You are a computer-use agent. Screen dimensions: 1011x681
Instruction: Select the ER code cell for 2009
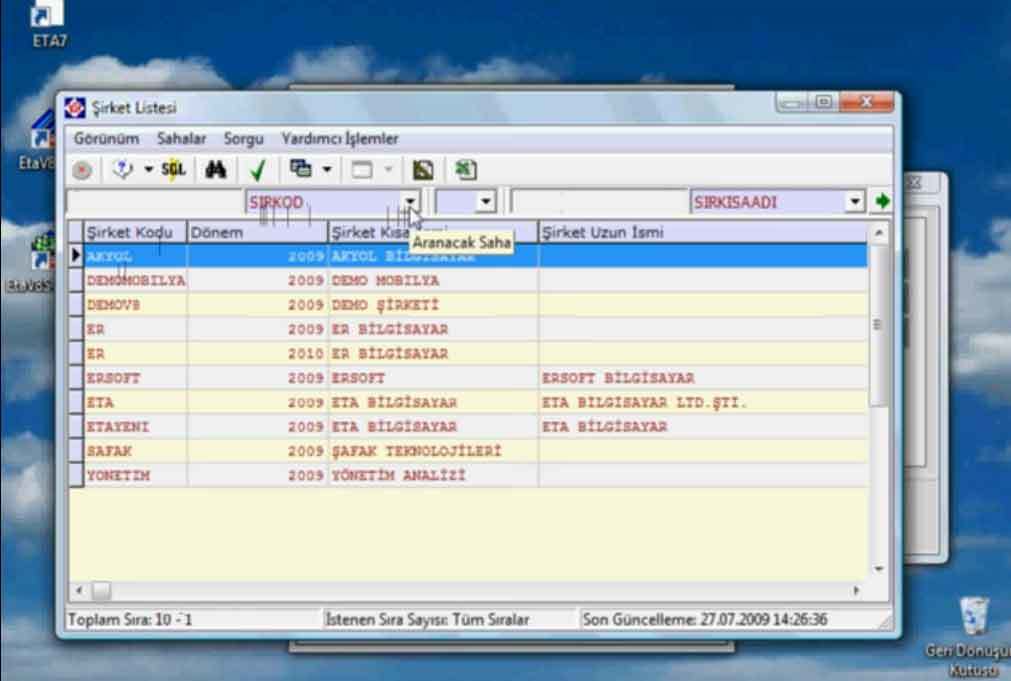(x=135, y=330)
